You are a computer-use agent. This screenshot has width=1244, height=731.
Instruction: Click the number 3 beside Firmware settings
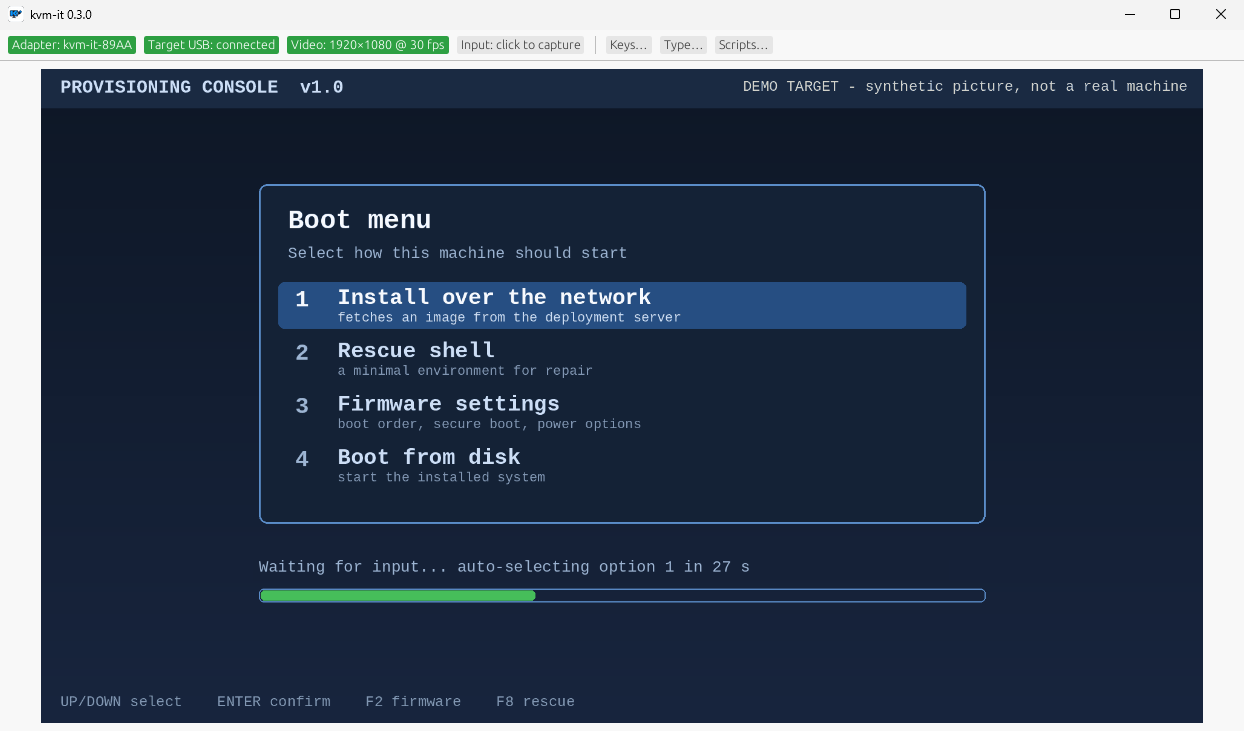pyautogui.click(x=302, y=406)
